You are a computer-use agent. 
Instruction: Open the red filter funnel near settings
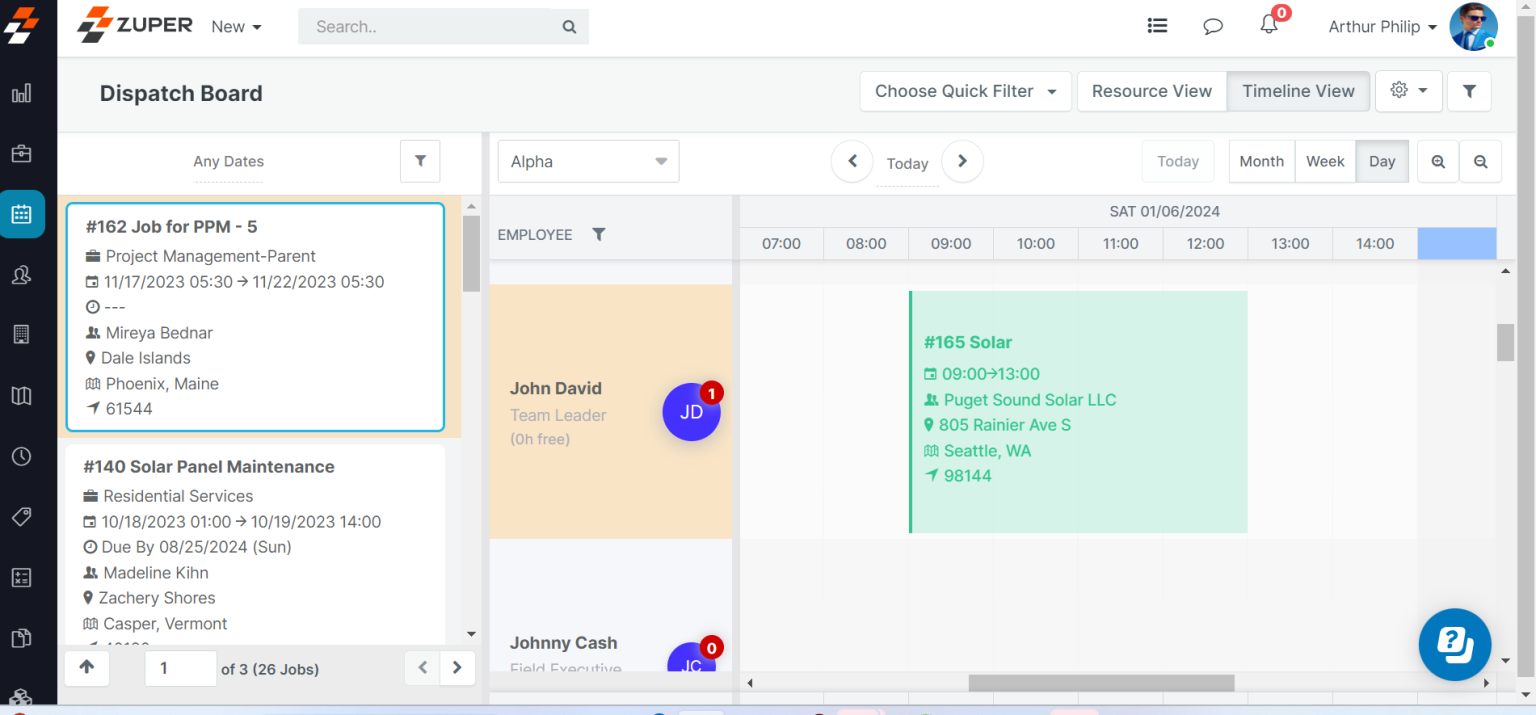[x=1468, y=91]
